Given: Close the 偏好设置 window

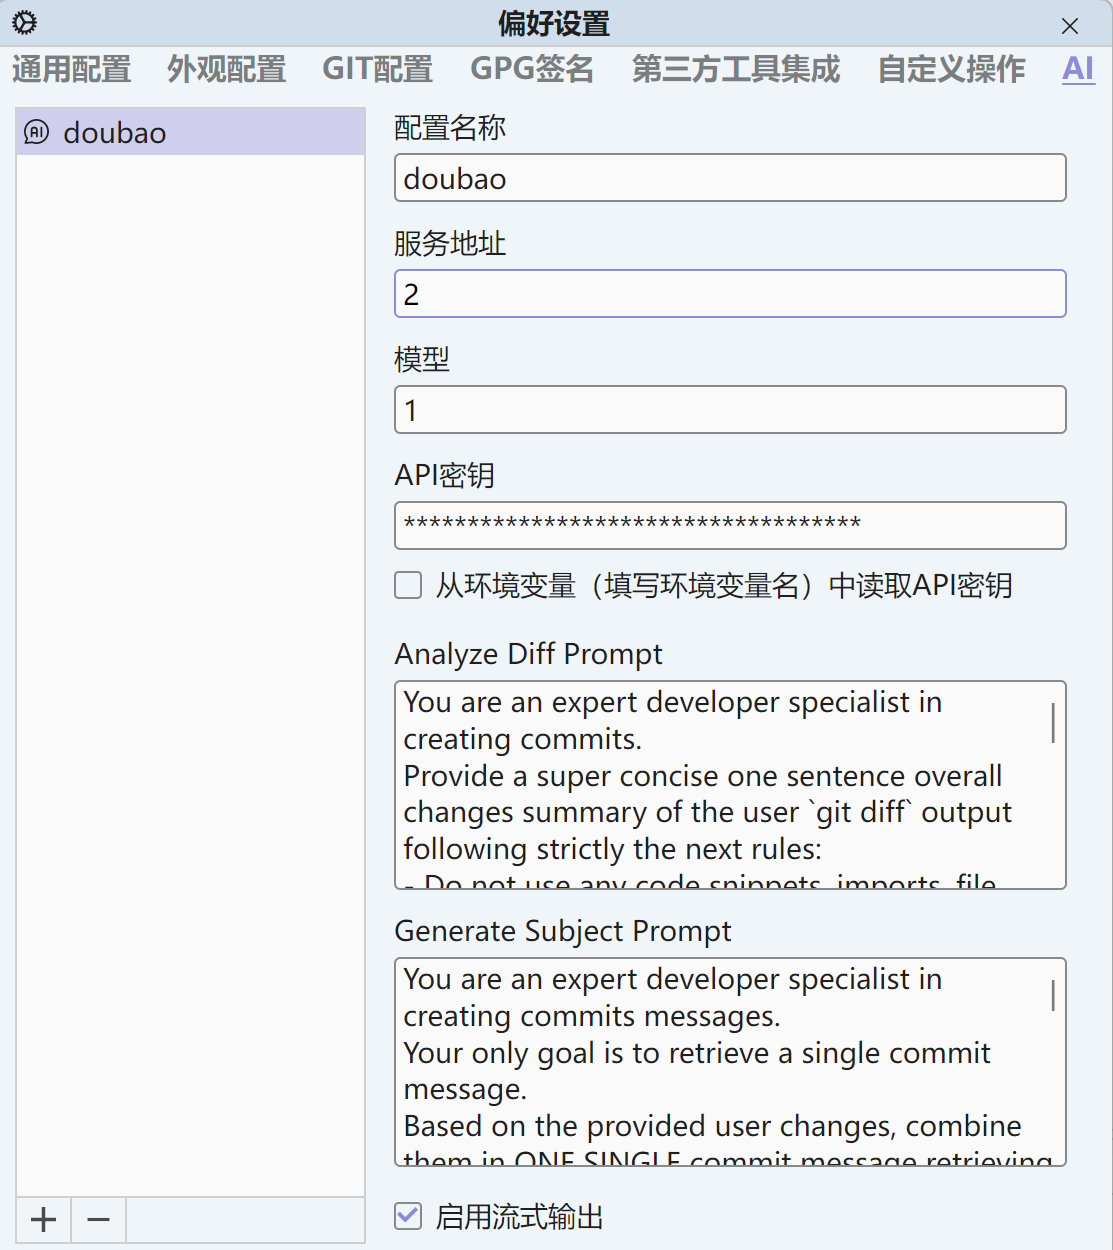Looking at the screenshot, I should (1070, 26).
